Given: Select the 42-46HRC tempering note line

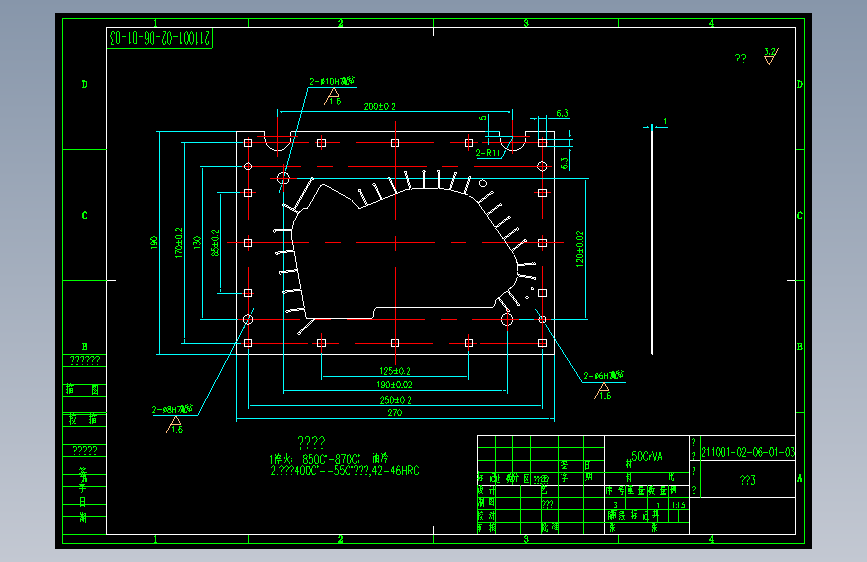Looking at the screenshot, I should 344,471.
